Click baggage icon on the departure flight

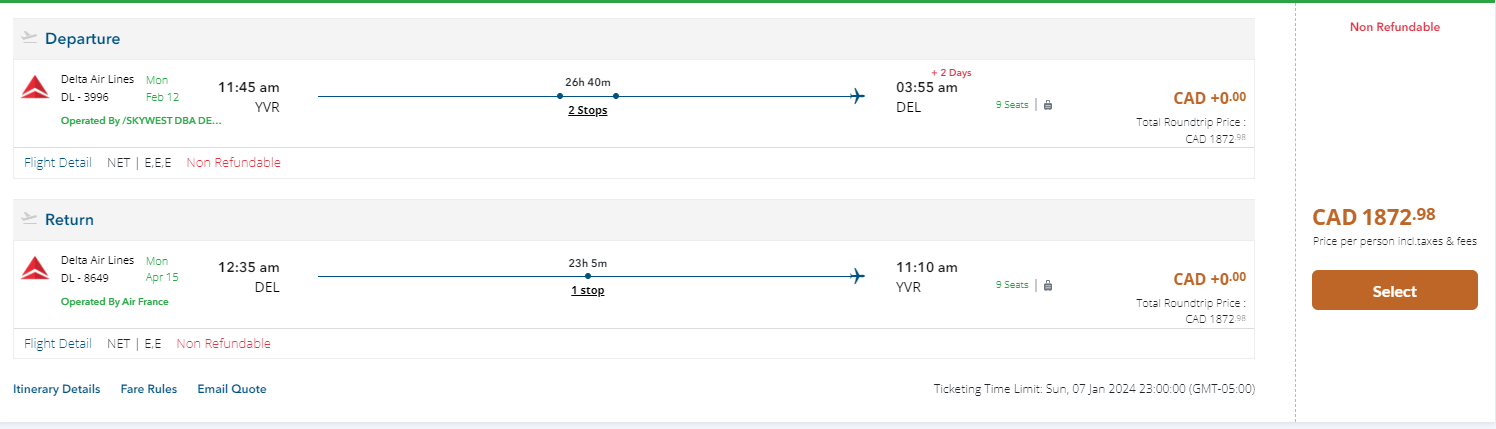[1048, 104]
